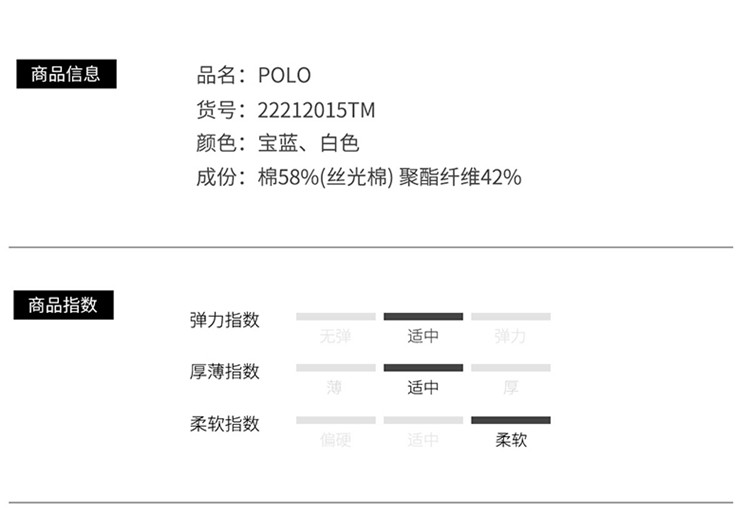Image resolution: width=750 pixels, height=531 pixels.
Task: Select the highlighted 柔软 softness option
Action: pos(510,440)
